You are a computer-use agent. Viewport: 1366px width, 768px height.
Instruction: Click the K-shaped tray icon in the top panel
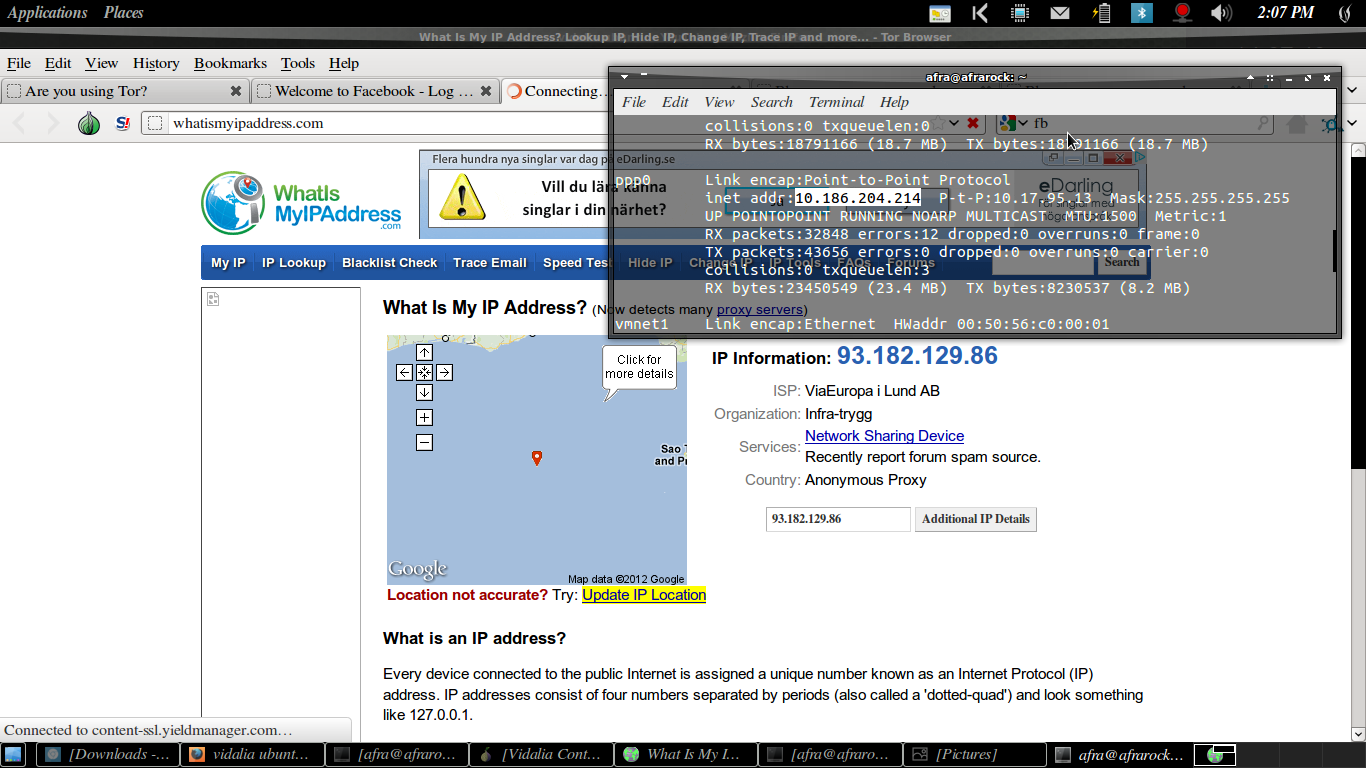(x=980, y=13)
